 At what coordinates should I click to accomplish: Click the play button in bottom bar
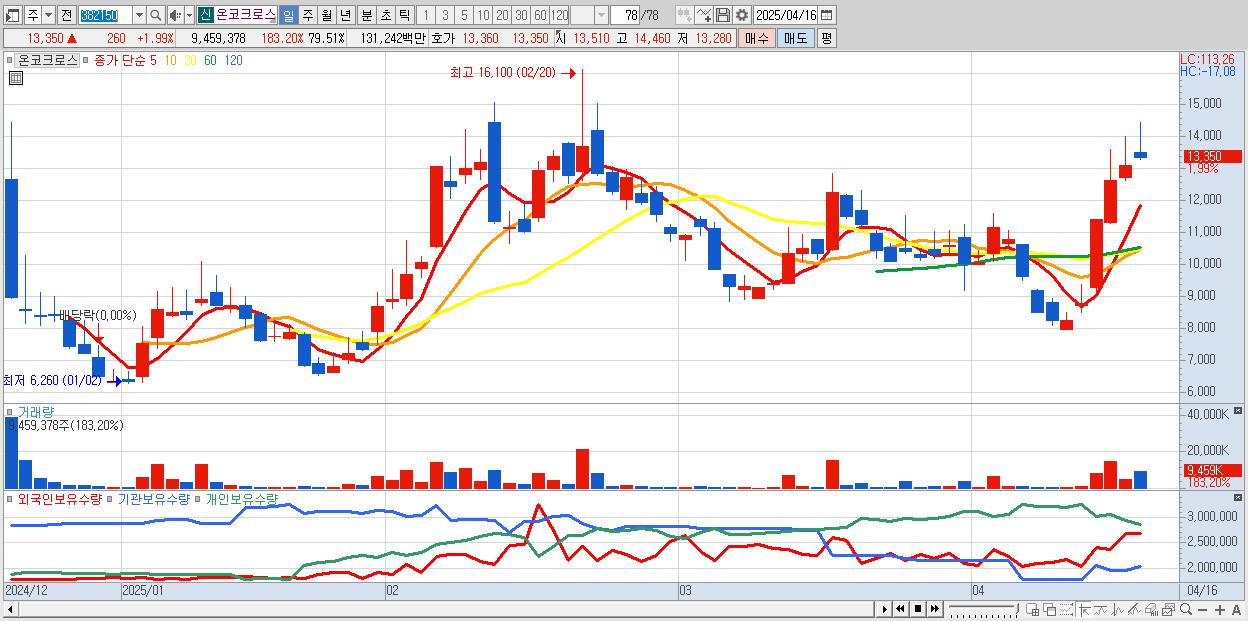(884, 609)
